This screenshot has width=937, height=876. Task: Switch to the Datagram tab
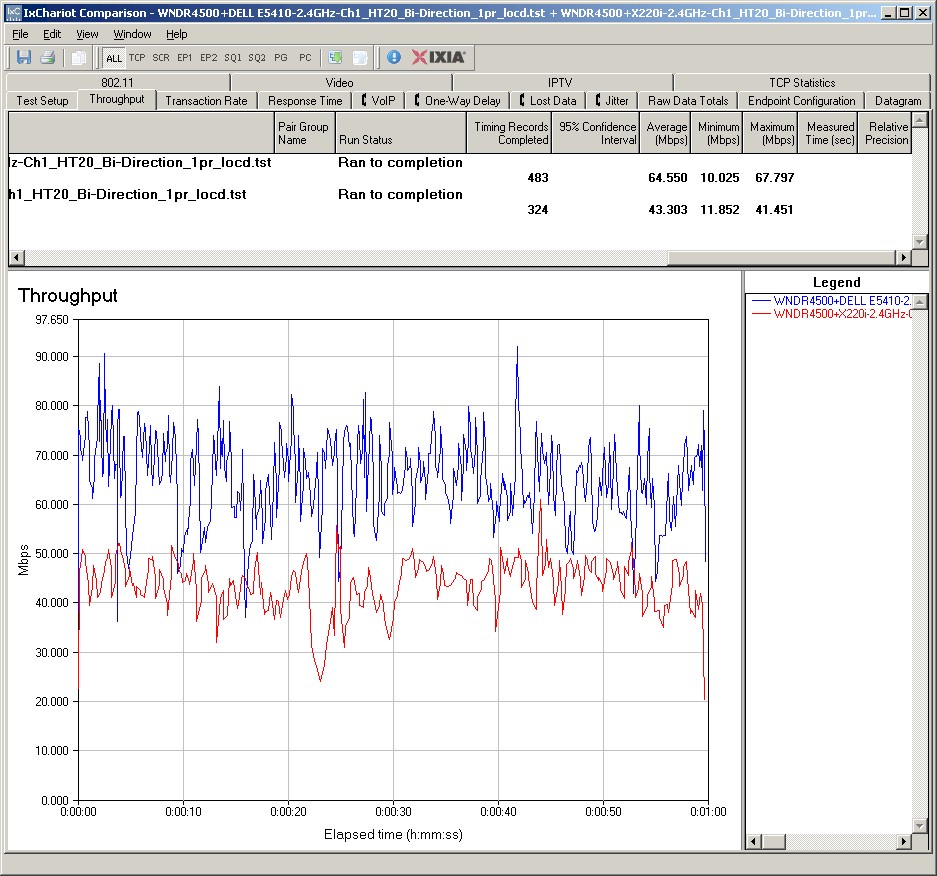pos(898,100)
